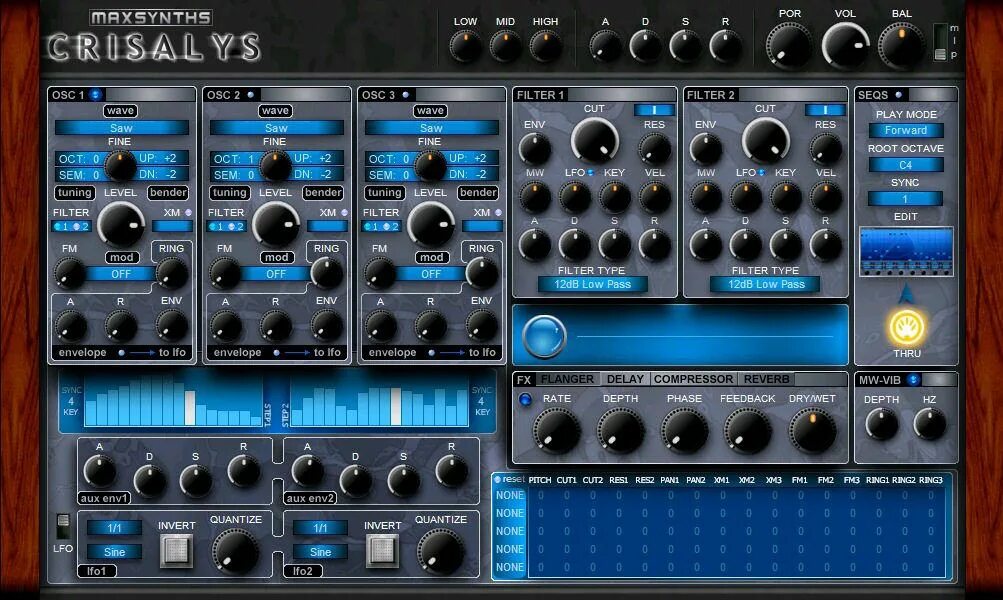This screenshot has width=1003, height=600.
Task: Open OSC 3 Saw waveform selector
Action: (431, 128)
